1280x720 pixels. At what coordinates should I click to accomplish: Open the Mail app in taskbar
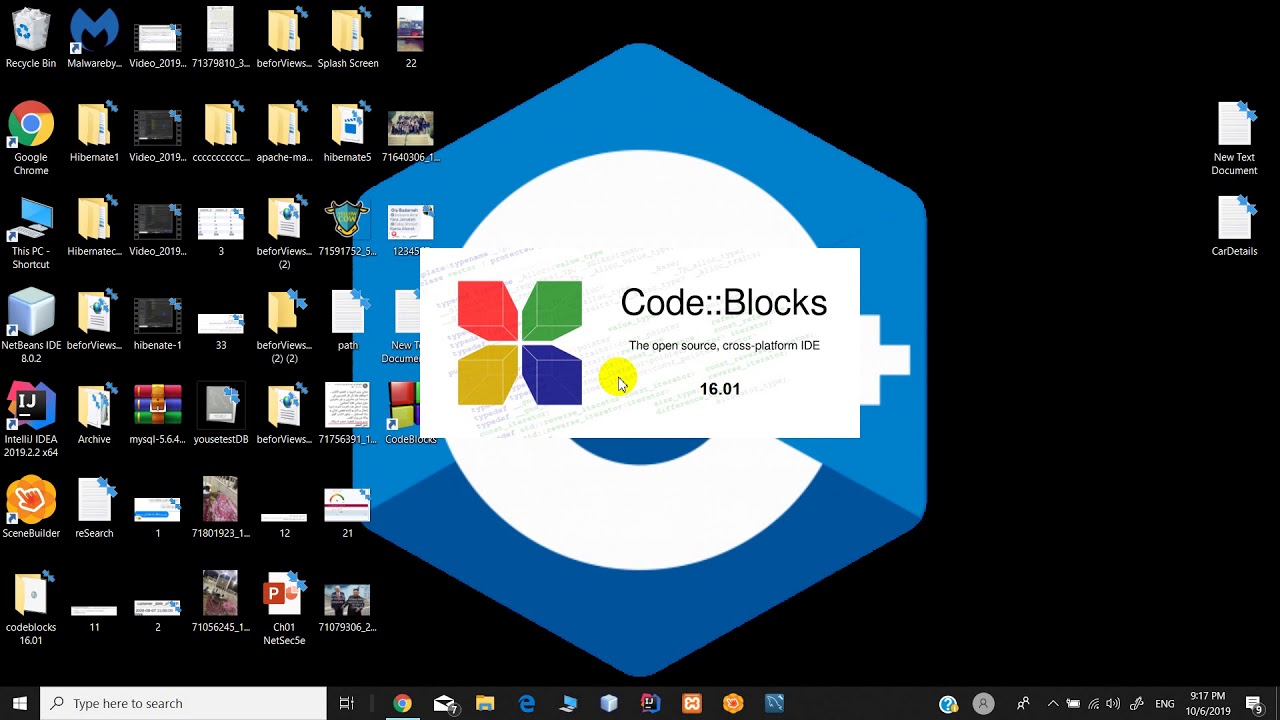pyautogui.click(x=445, y=703)
